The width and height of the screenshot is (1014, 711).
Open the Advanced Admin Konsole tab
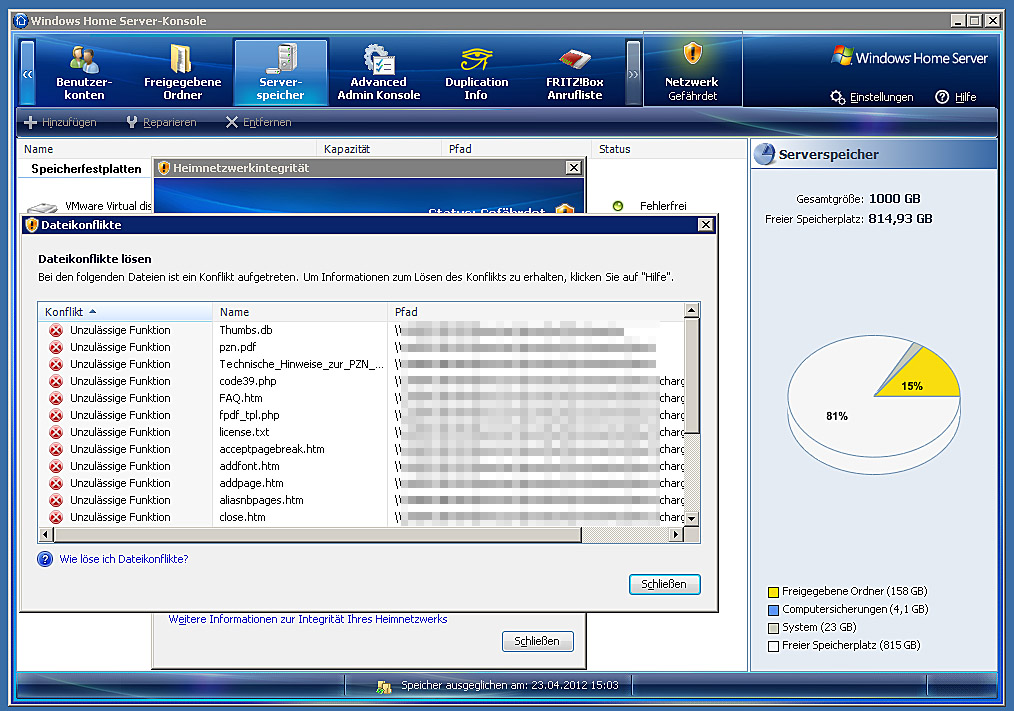[379, 71]
